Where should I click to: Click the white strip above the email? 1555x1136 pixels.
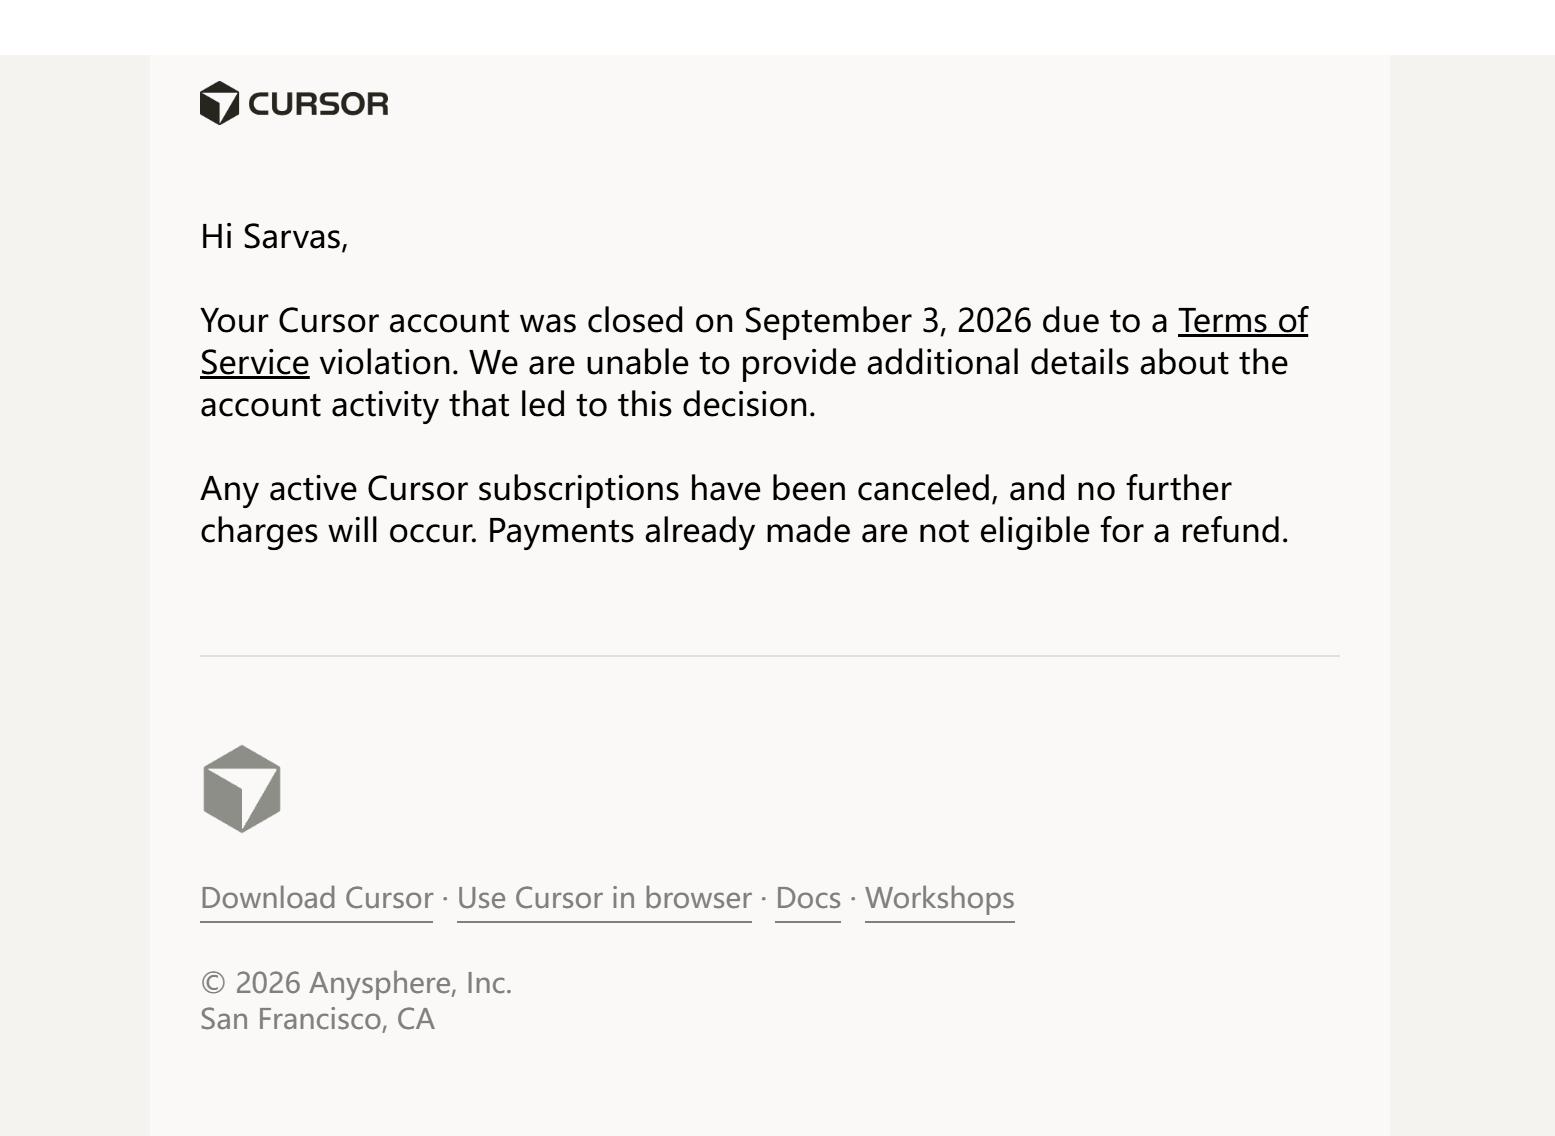click(777, 27)
